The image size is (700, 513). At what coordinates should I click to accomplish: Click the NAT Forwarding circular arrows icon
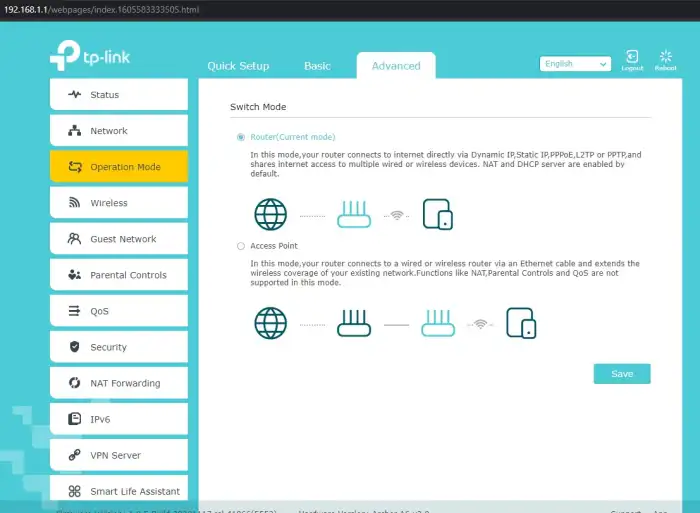tap(74, 383)
